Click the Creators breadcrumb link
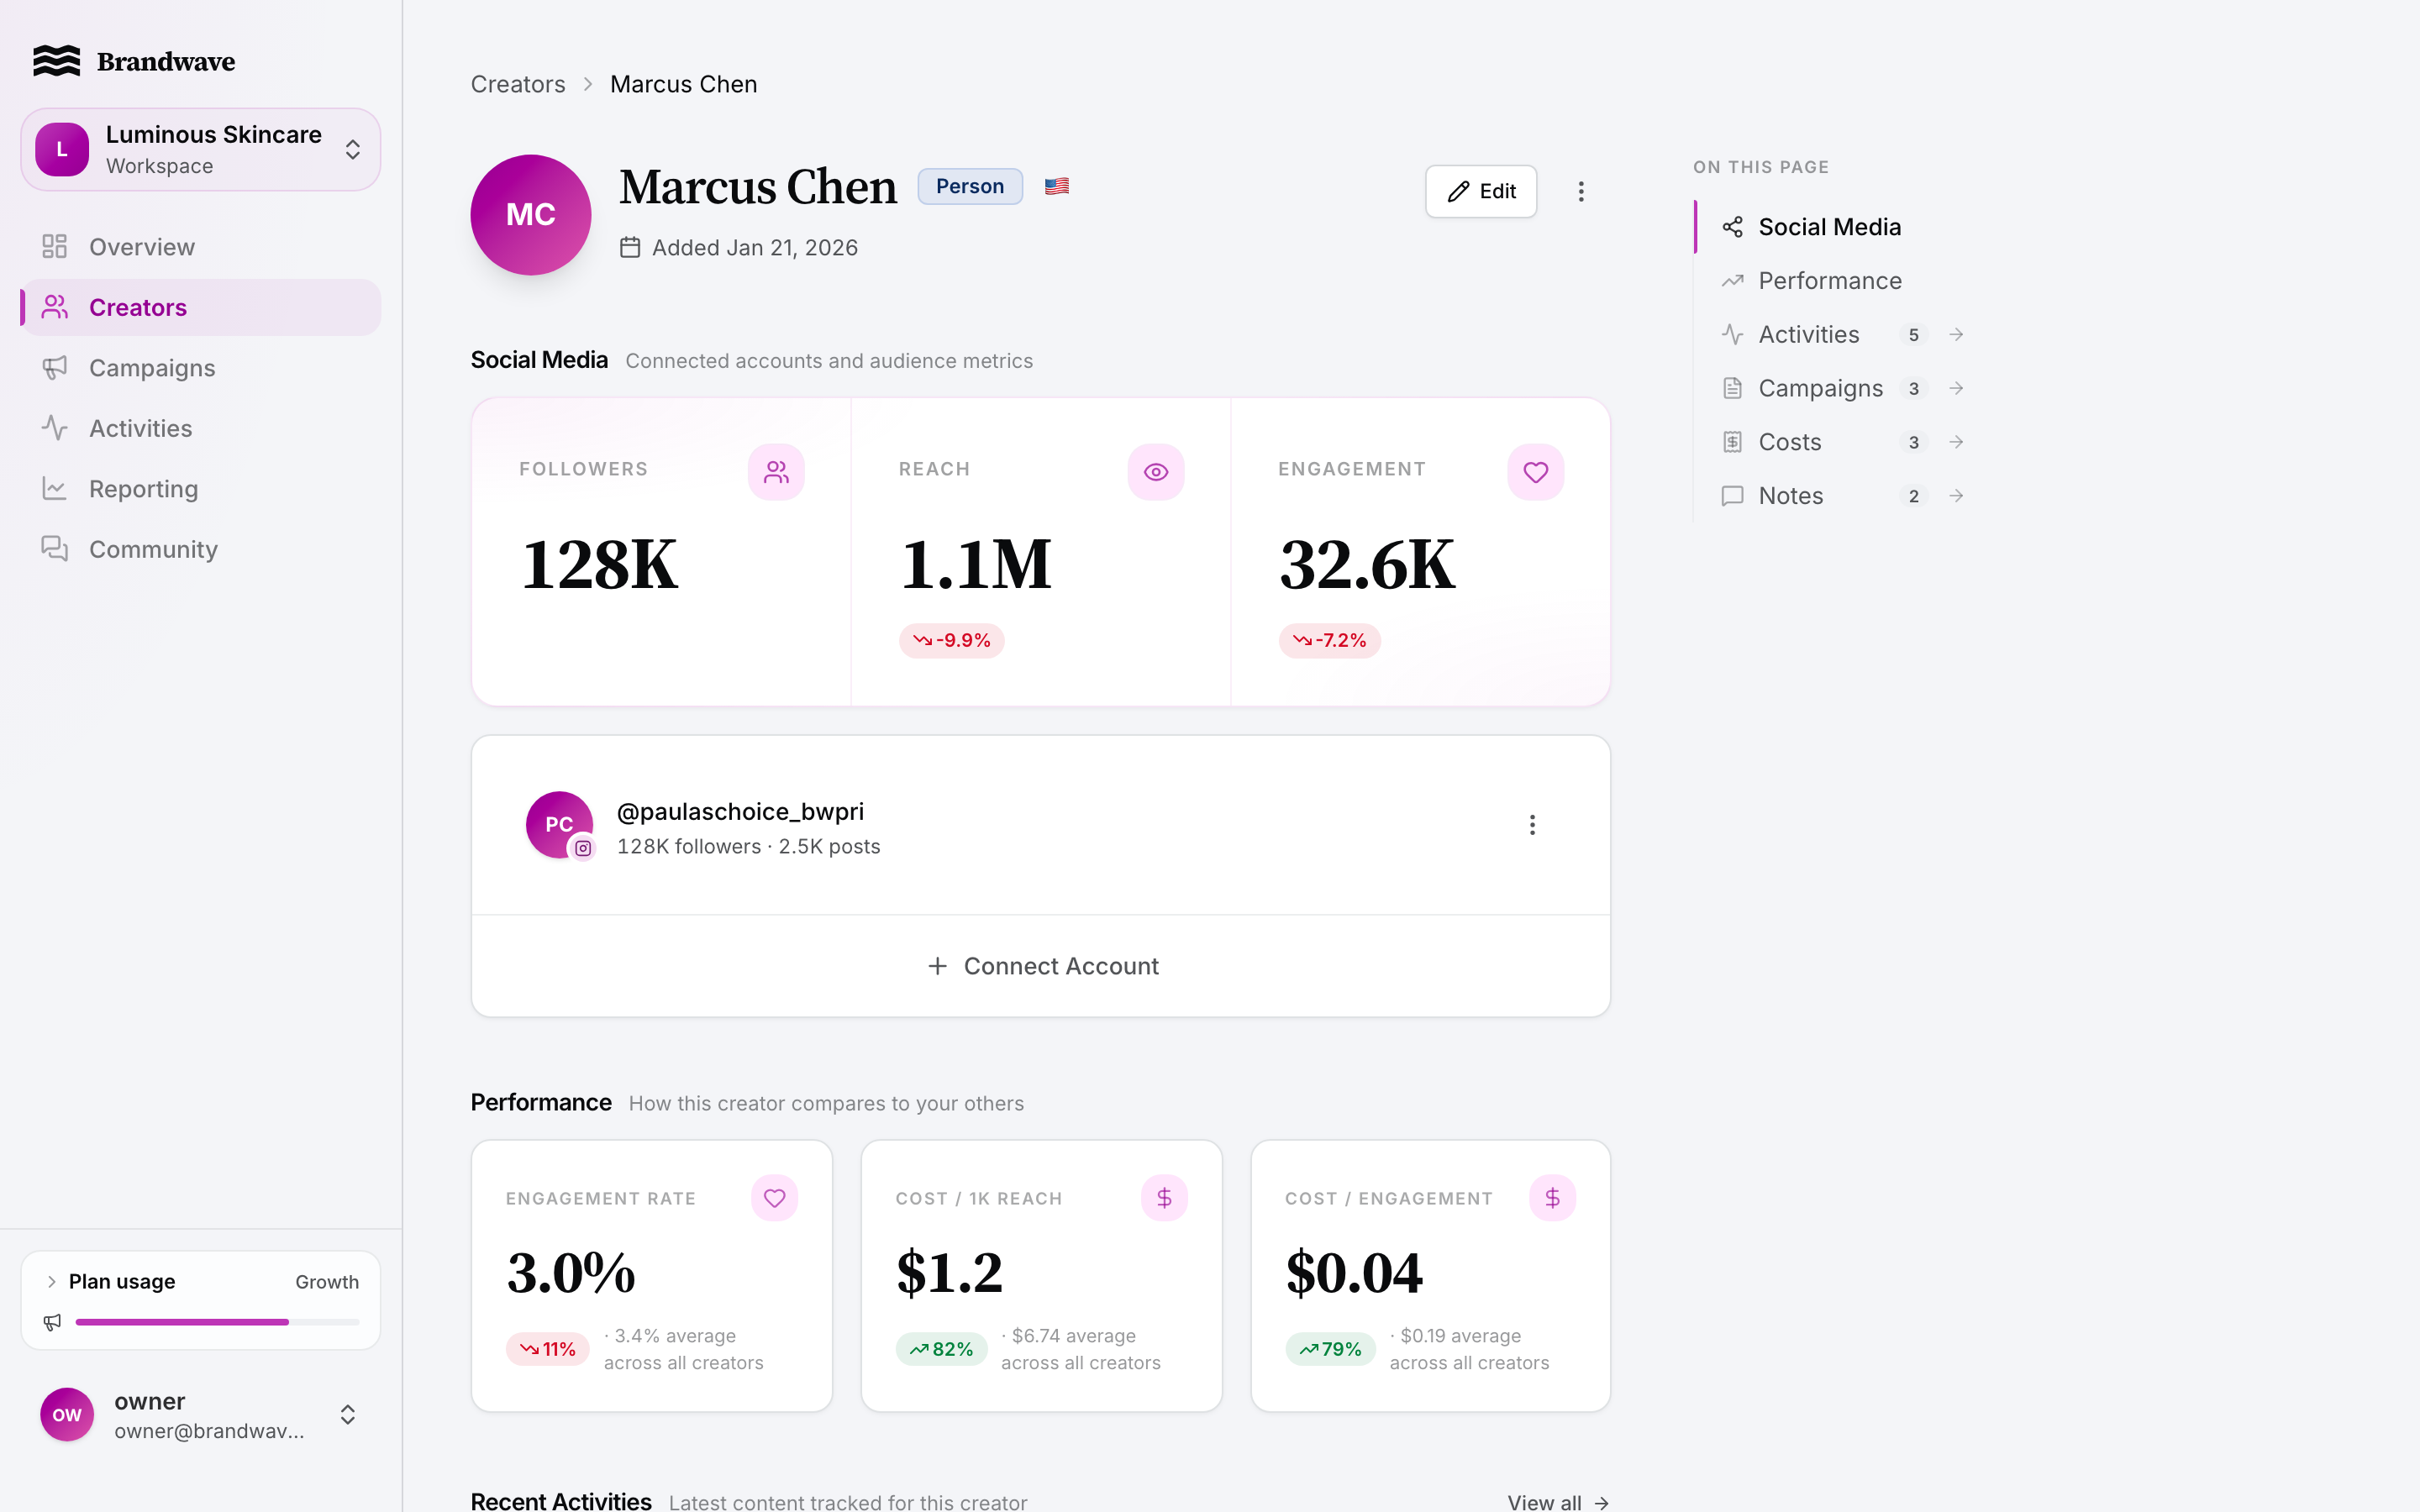 click(x=518, y=84)
